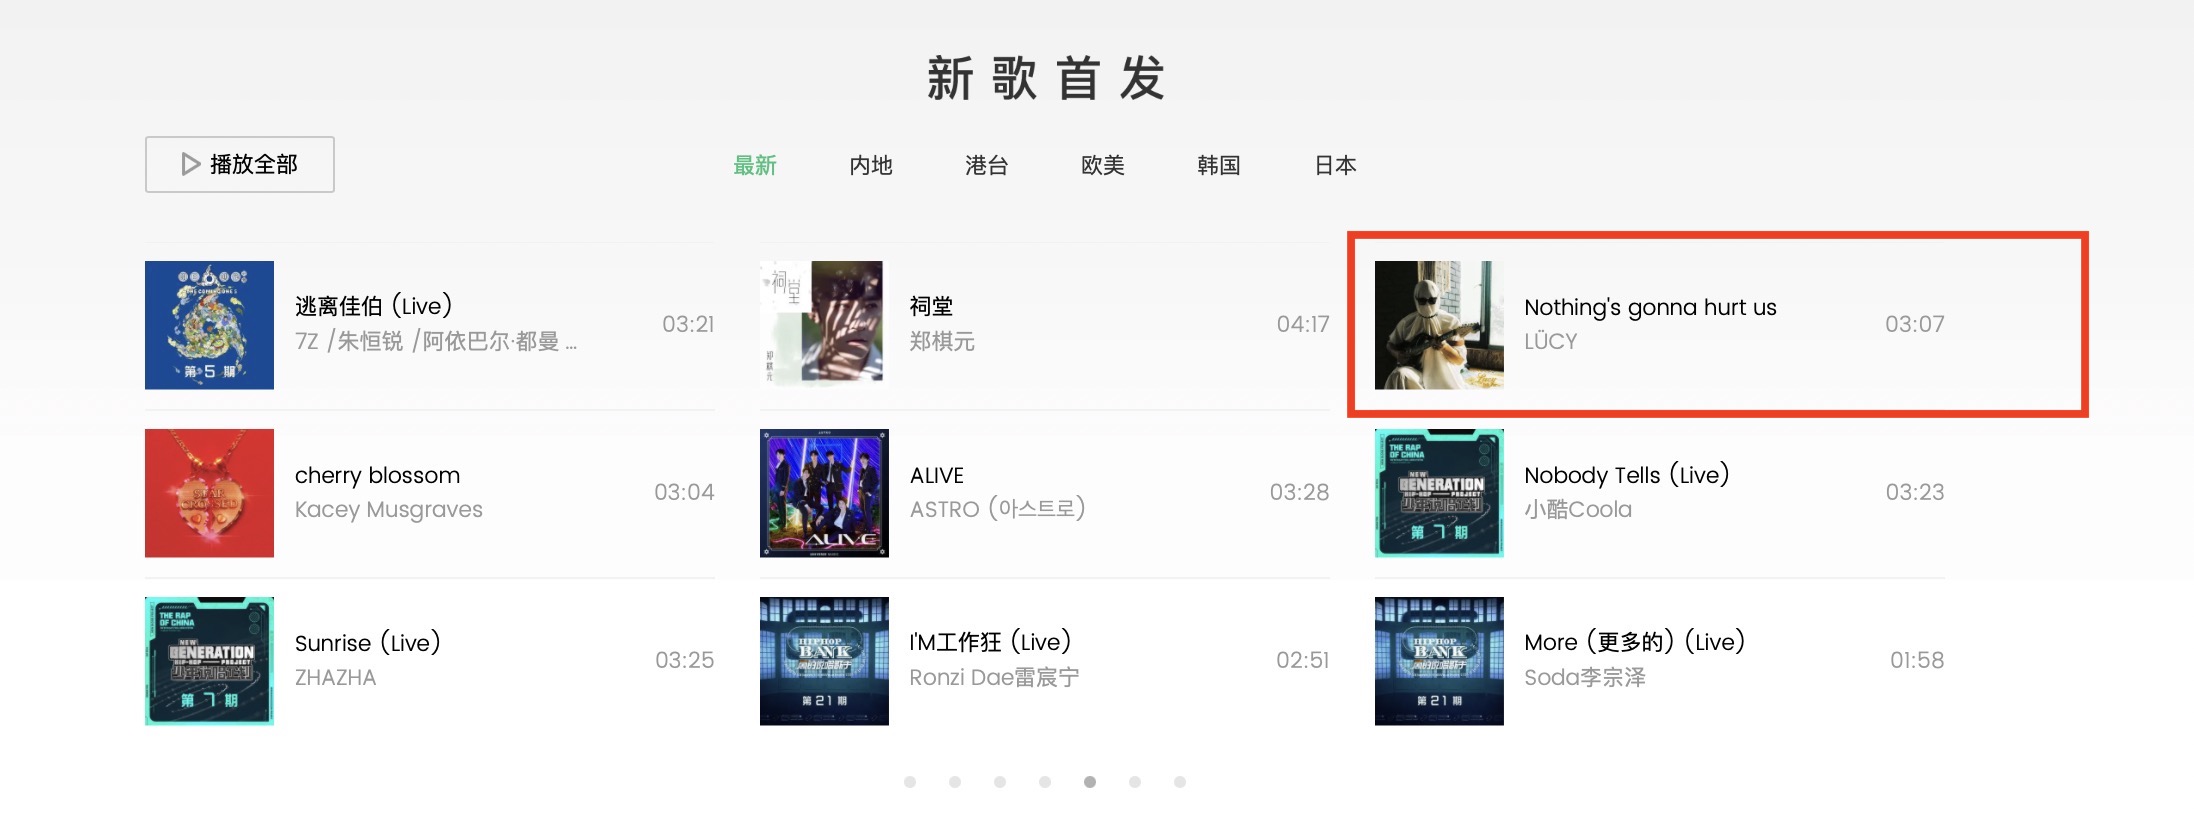This screenshot has width=2194, height=816.
Task: Click the 播放全部 play-all button
Action: click(x=239, y=164)
